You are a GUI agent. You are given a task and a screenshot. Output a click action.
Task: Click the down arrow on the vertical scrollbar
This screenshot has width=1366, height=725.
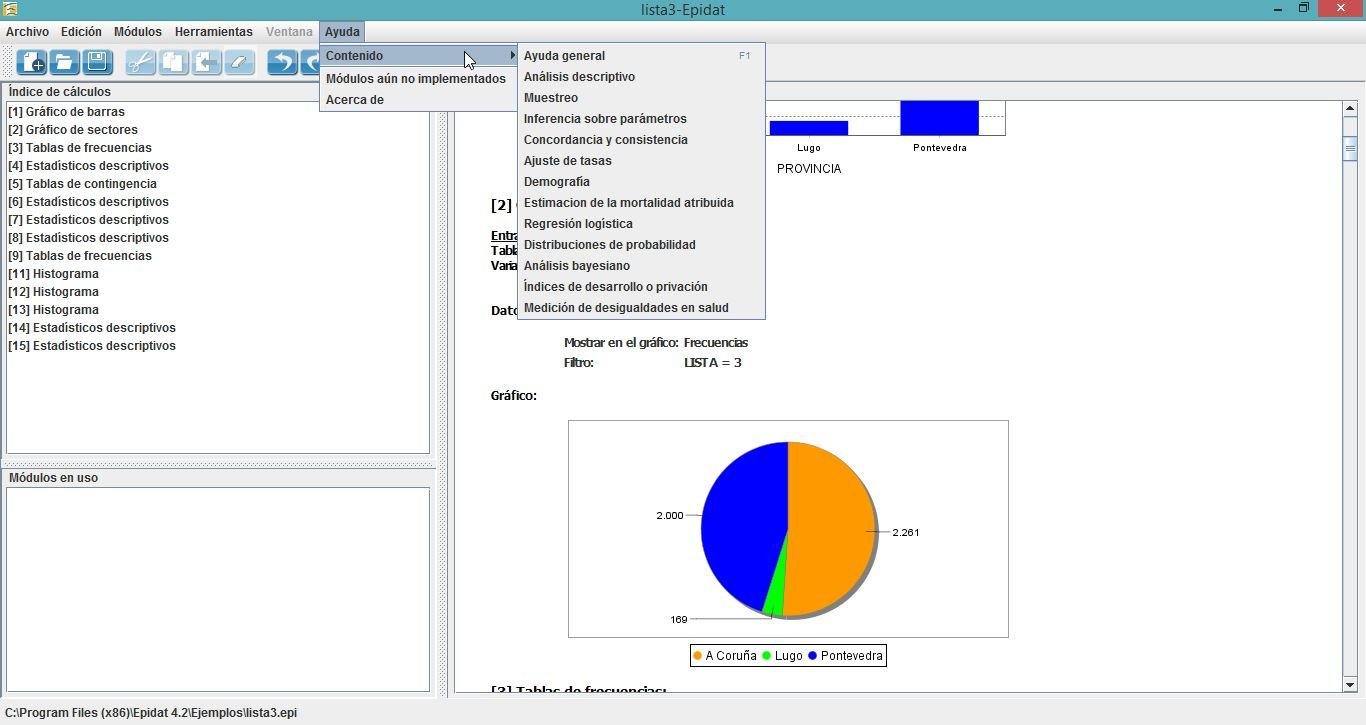point(1352,686)
